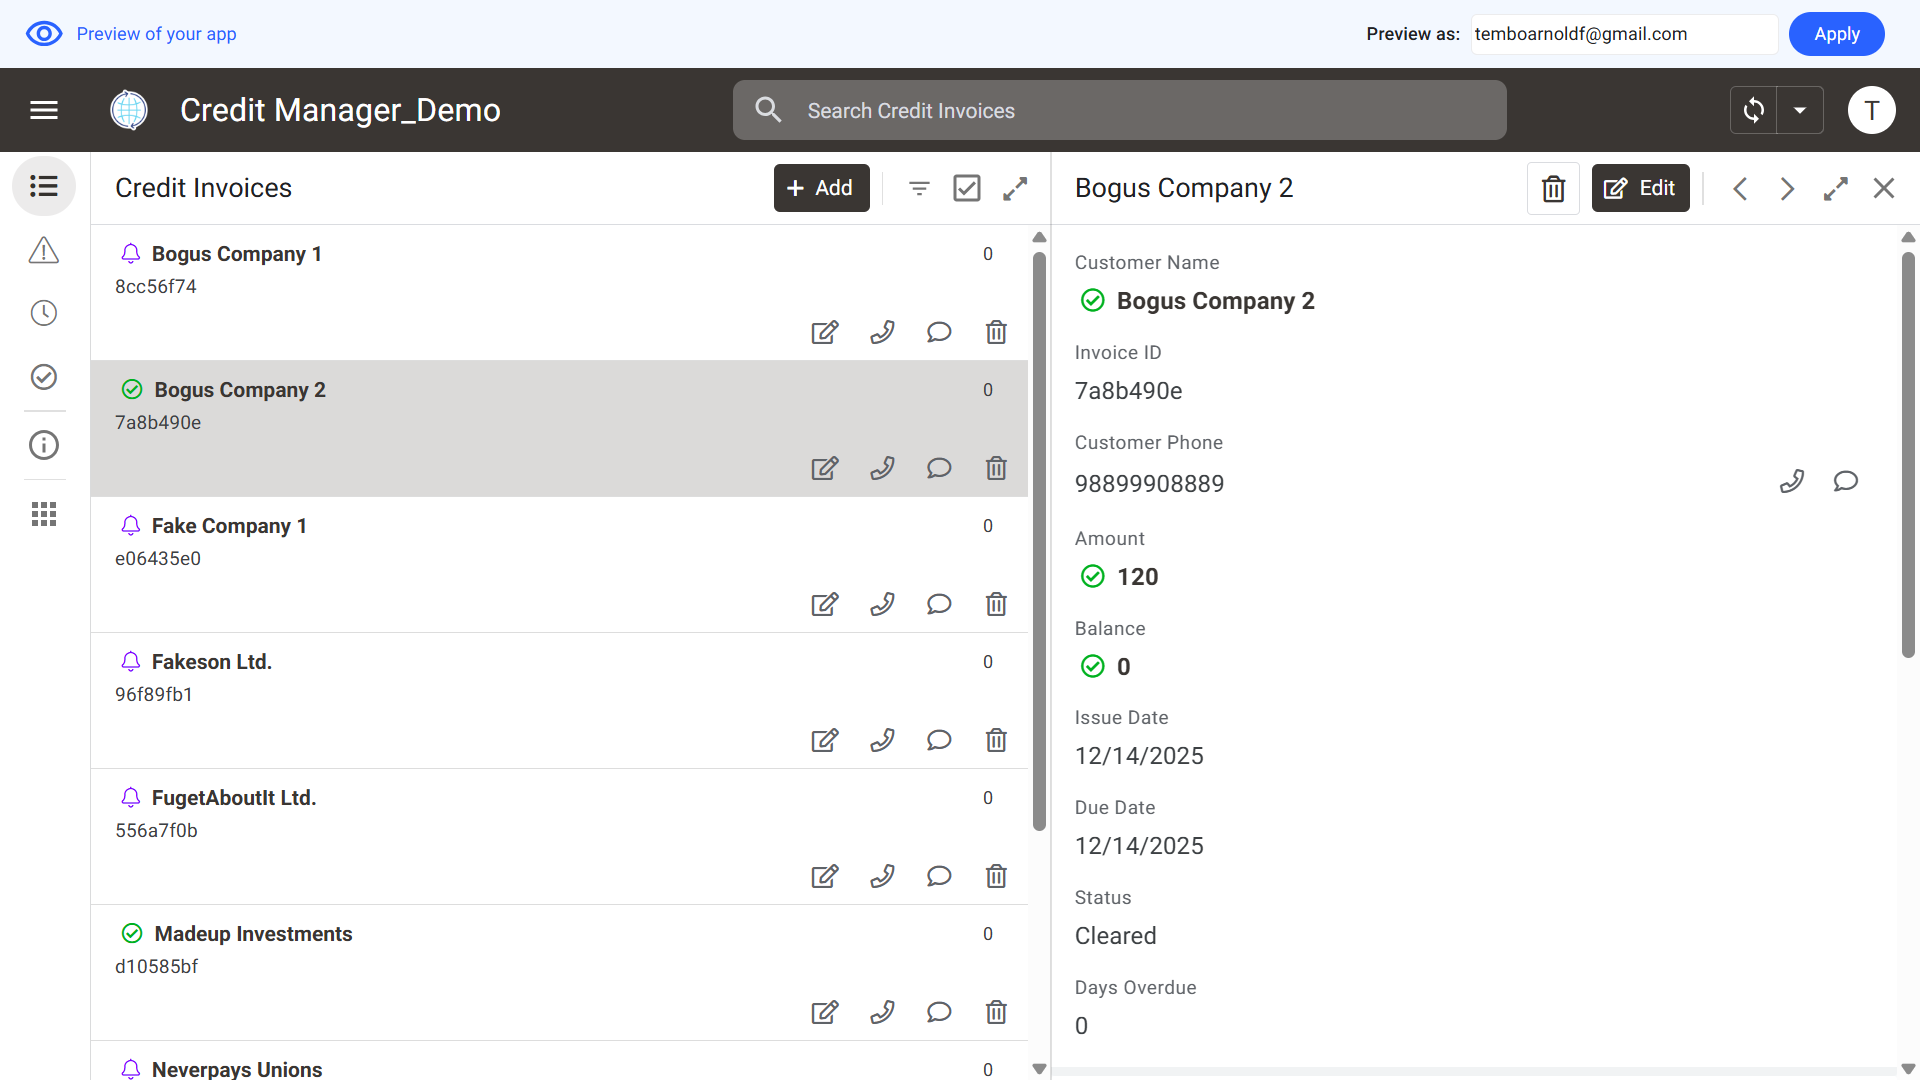The height and width of the screenshot is (1080, 1920).
Task: Click the Search Credit Invoices field
Action: coord(1119,110)
